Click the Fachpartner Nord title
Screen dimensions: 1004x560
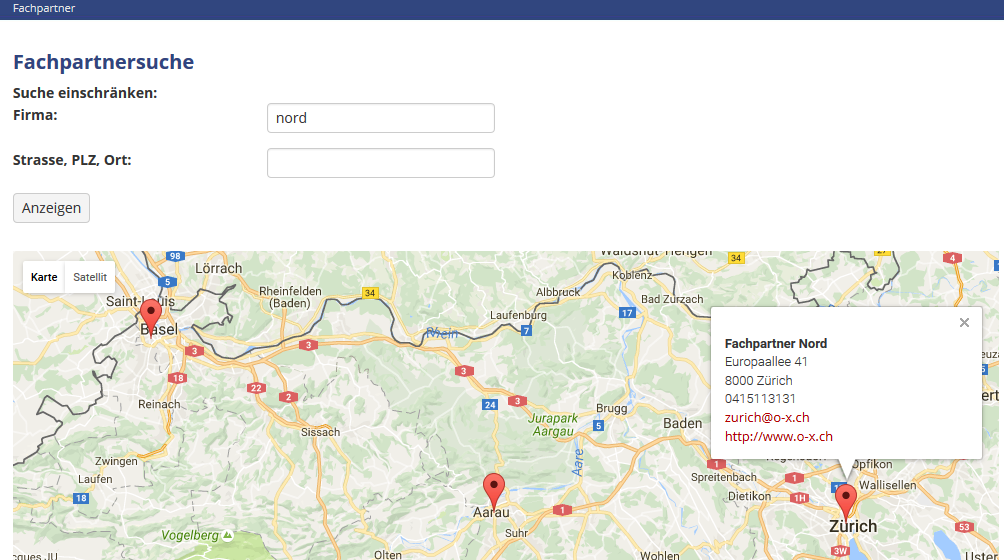(x=775, y=344)
